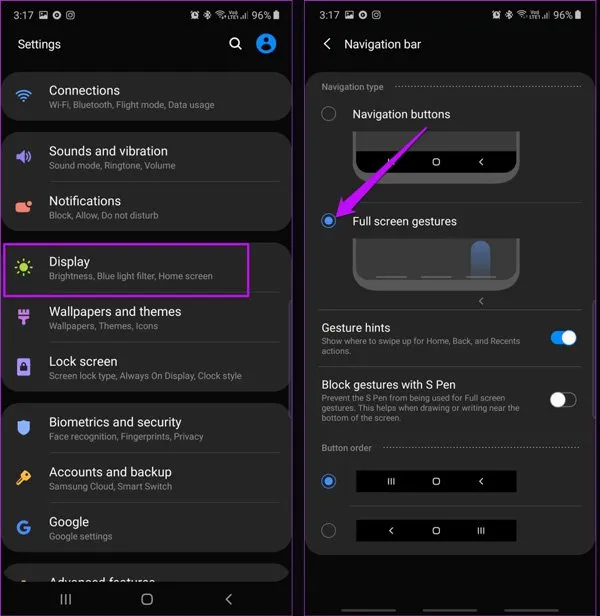The height and width of the screenshot is (616, 600).
Task: Enable Block gestures with S Pen
Action: 563,400
